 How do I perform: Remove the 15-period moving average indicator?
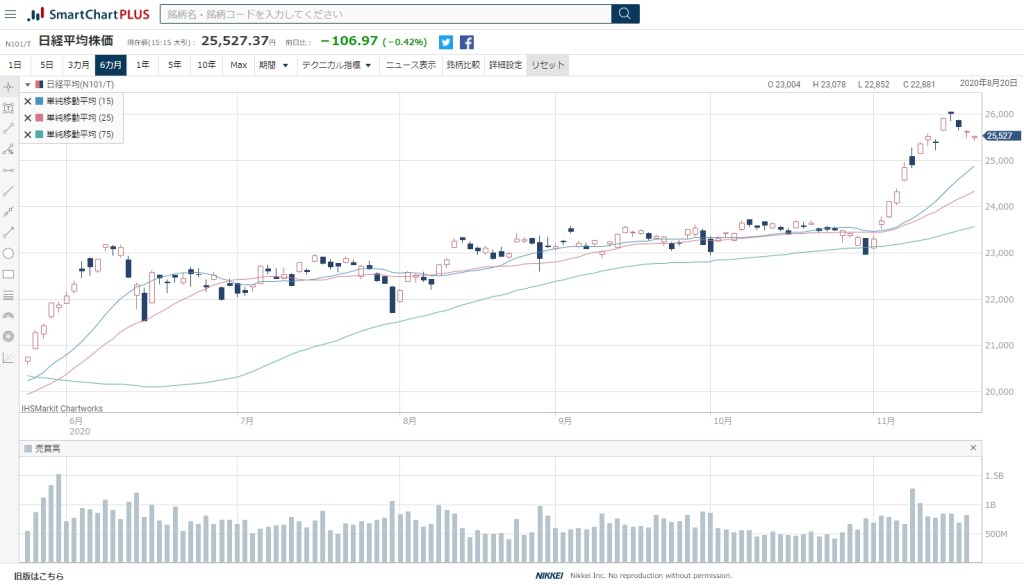pyautogui.click(x=28, y=101)
